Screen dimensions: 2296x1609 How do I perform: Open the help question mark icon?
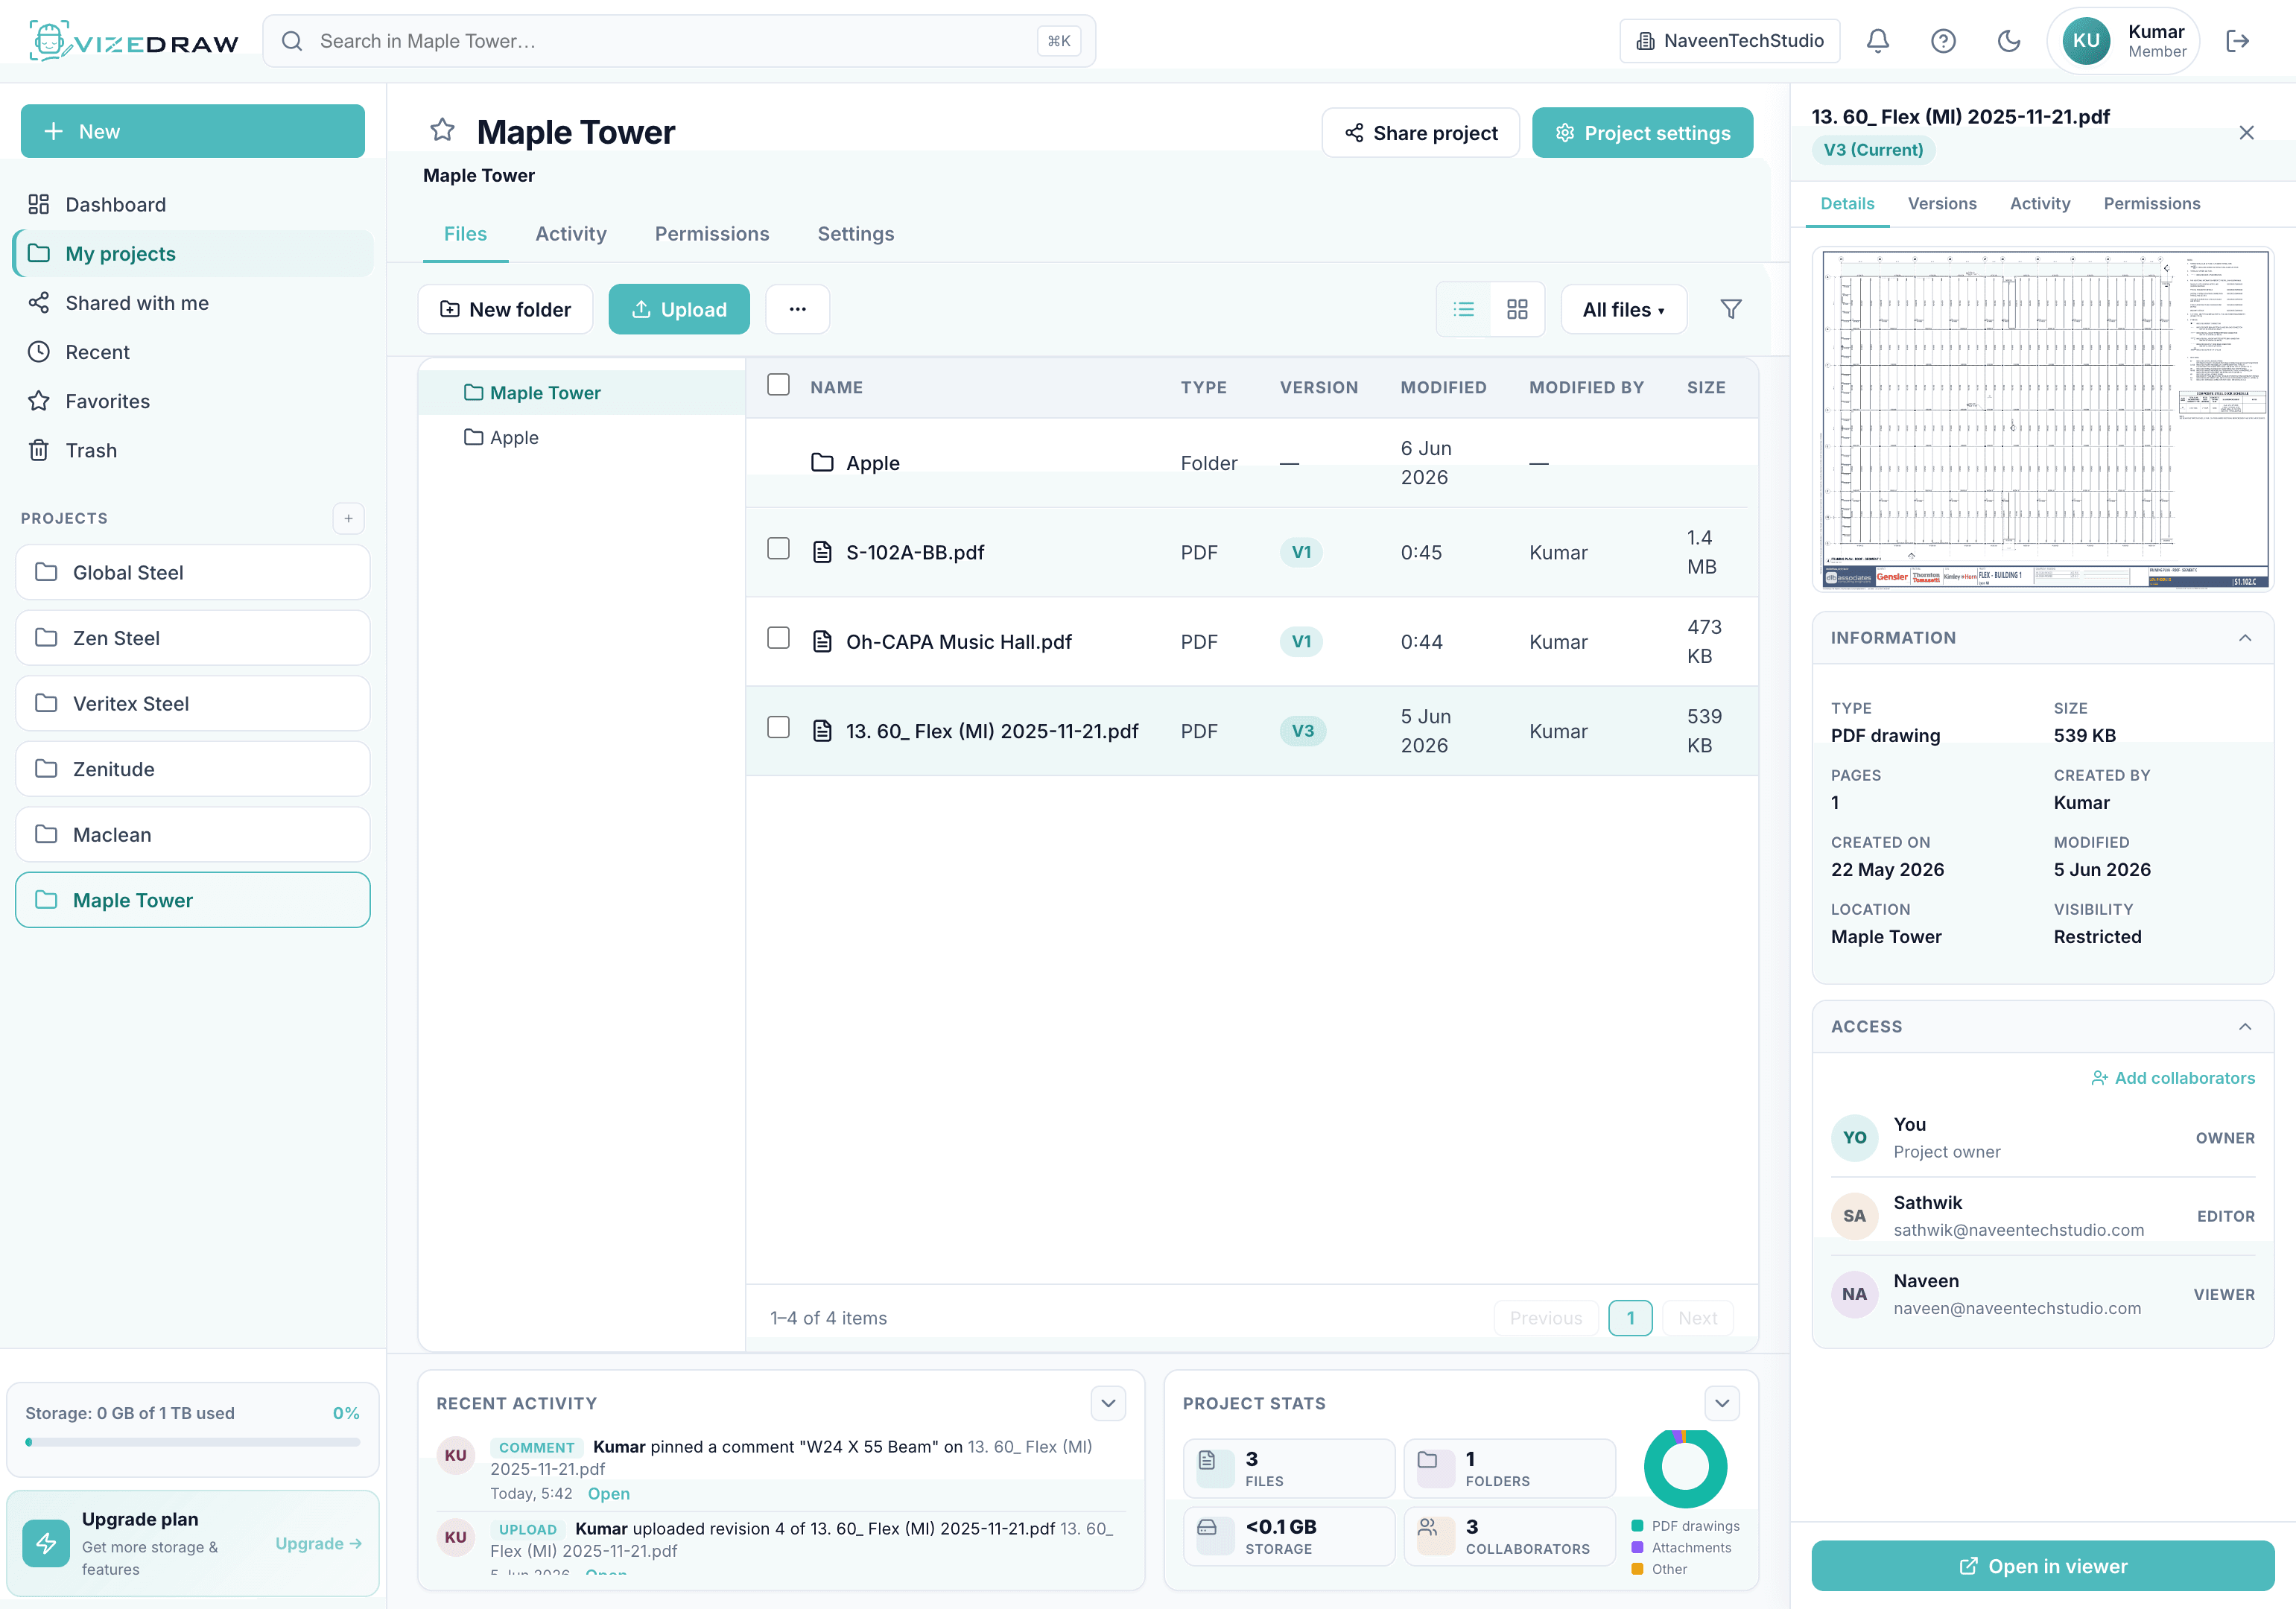(1942, 41)
